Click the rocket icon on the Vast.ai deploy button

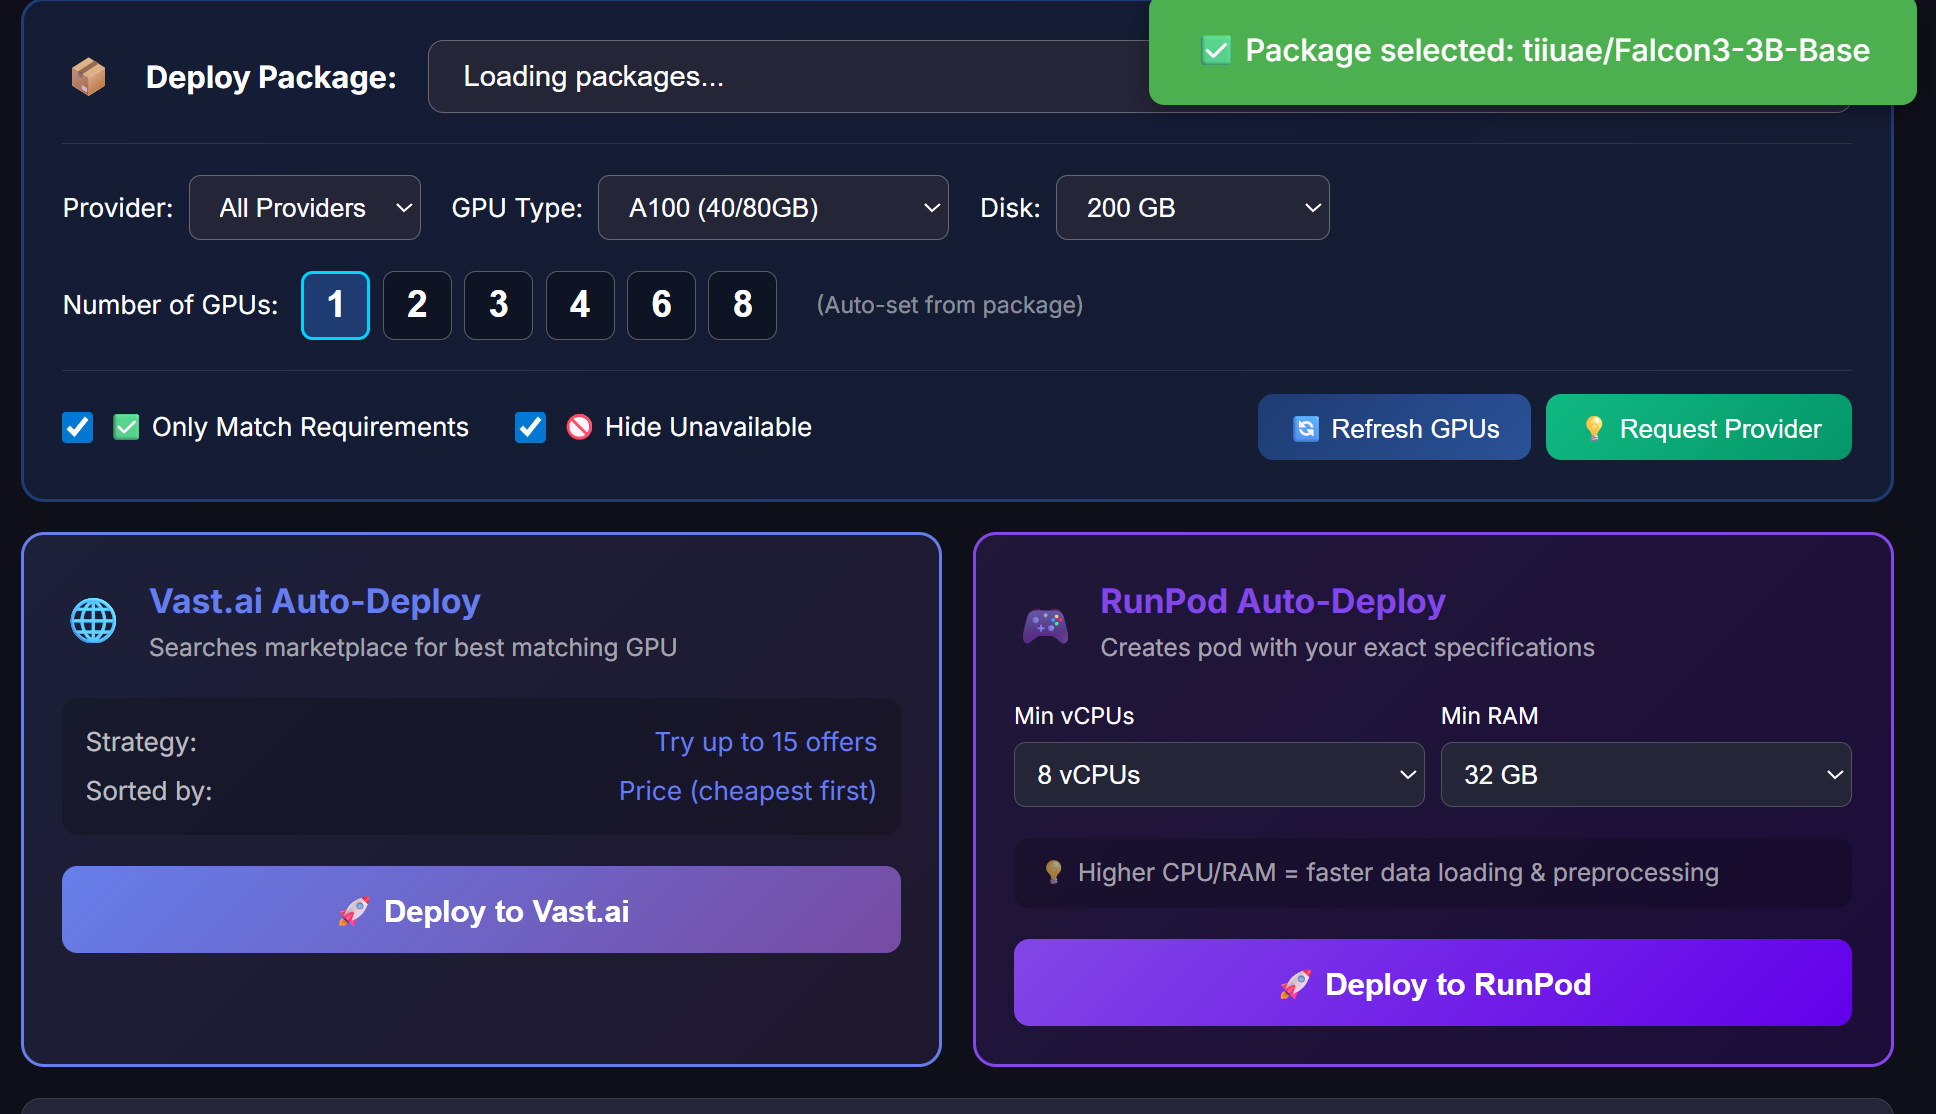[354, 911]
